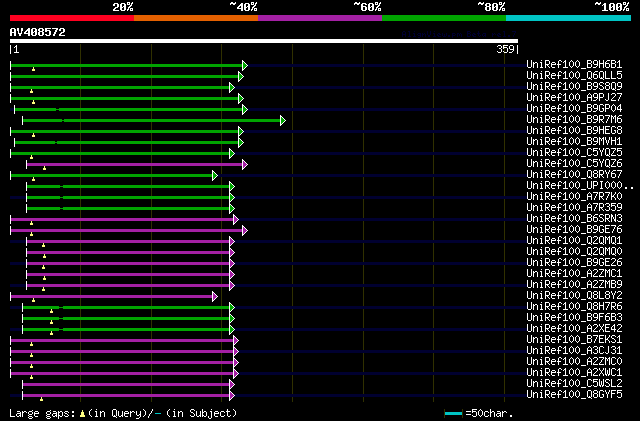The height and width of the screenshot is (421, 640).
Task: Select the UniRef100_C5YQZ5 label
Action: click(574, 152)
